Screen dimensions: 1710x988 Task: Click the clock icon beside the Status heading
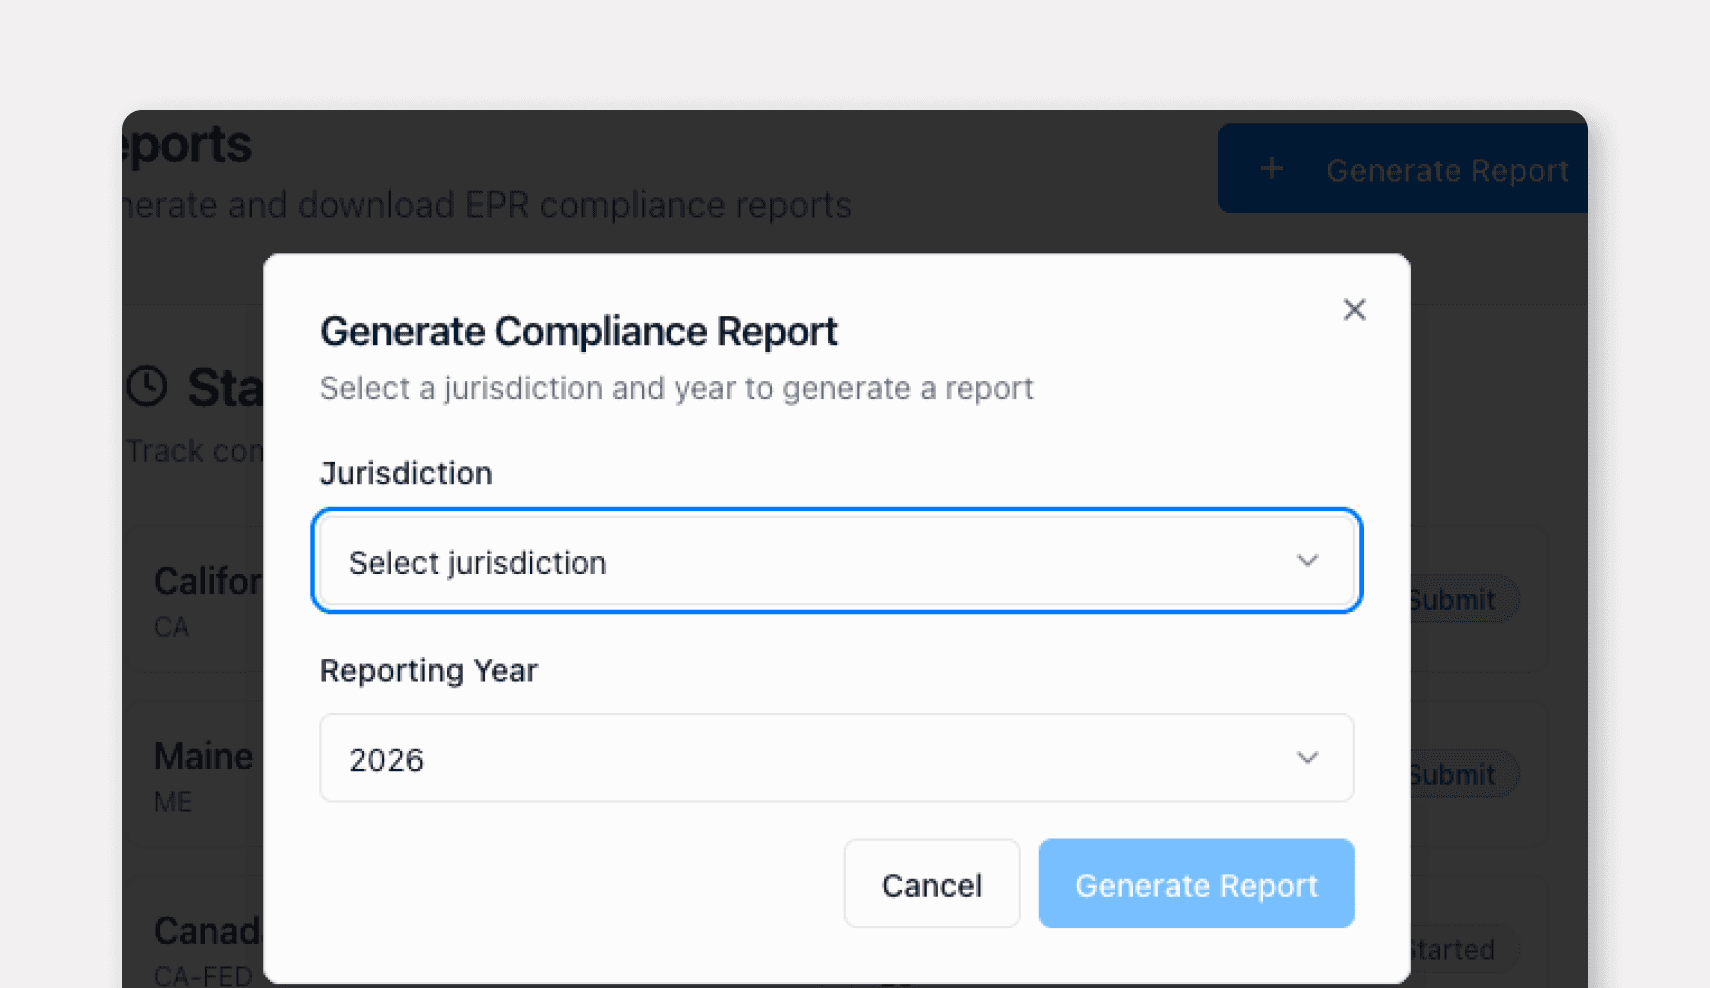[146, 385]
